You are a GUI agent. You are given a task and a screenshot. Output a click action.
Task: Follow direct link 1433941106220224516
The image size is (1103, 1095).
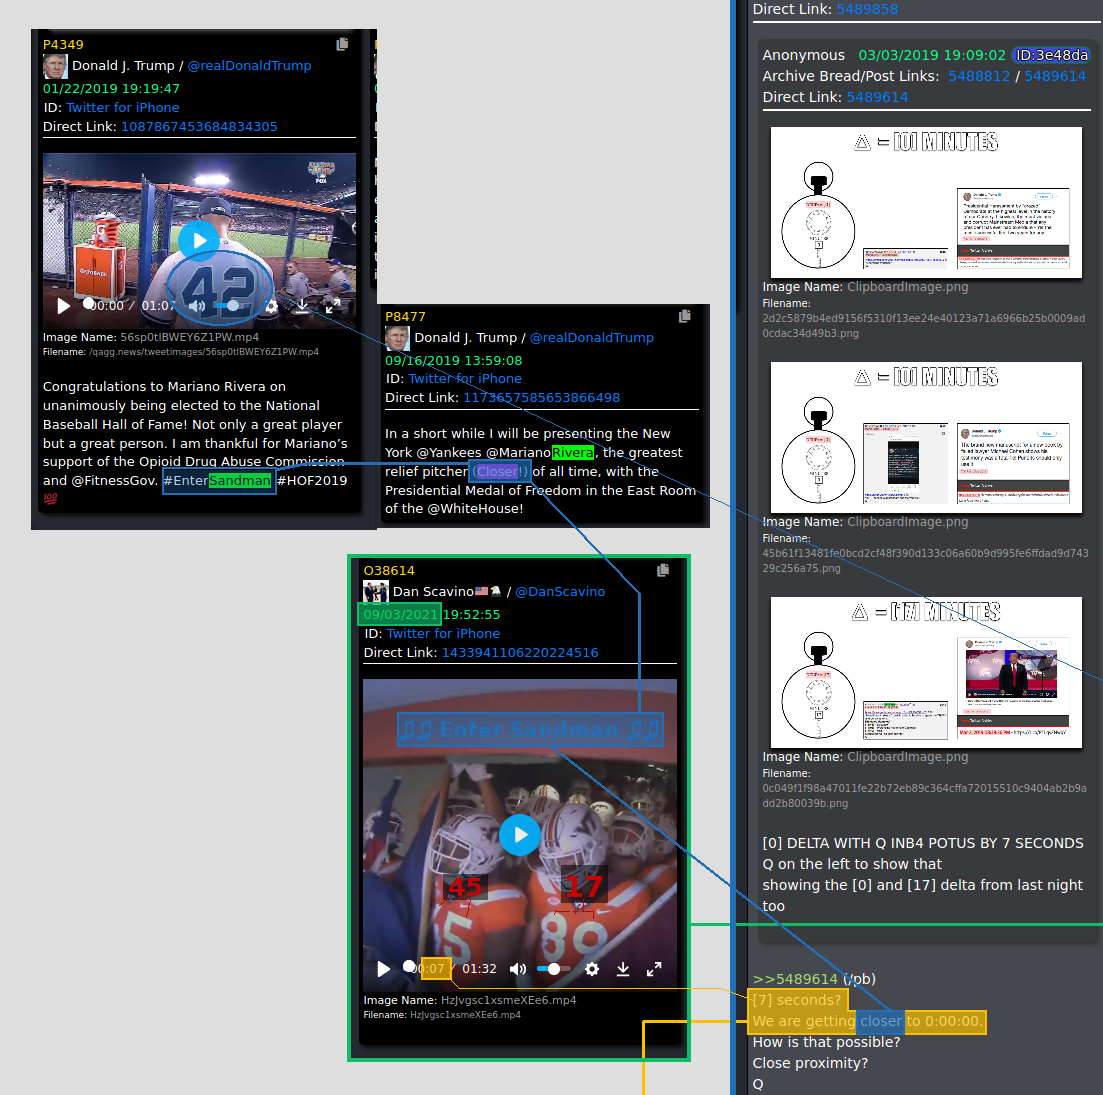(x=520, y=653)
